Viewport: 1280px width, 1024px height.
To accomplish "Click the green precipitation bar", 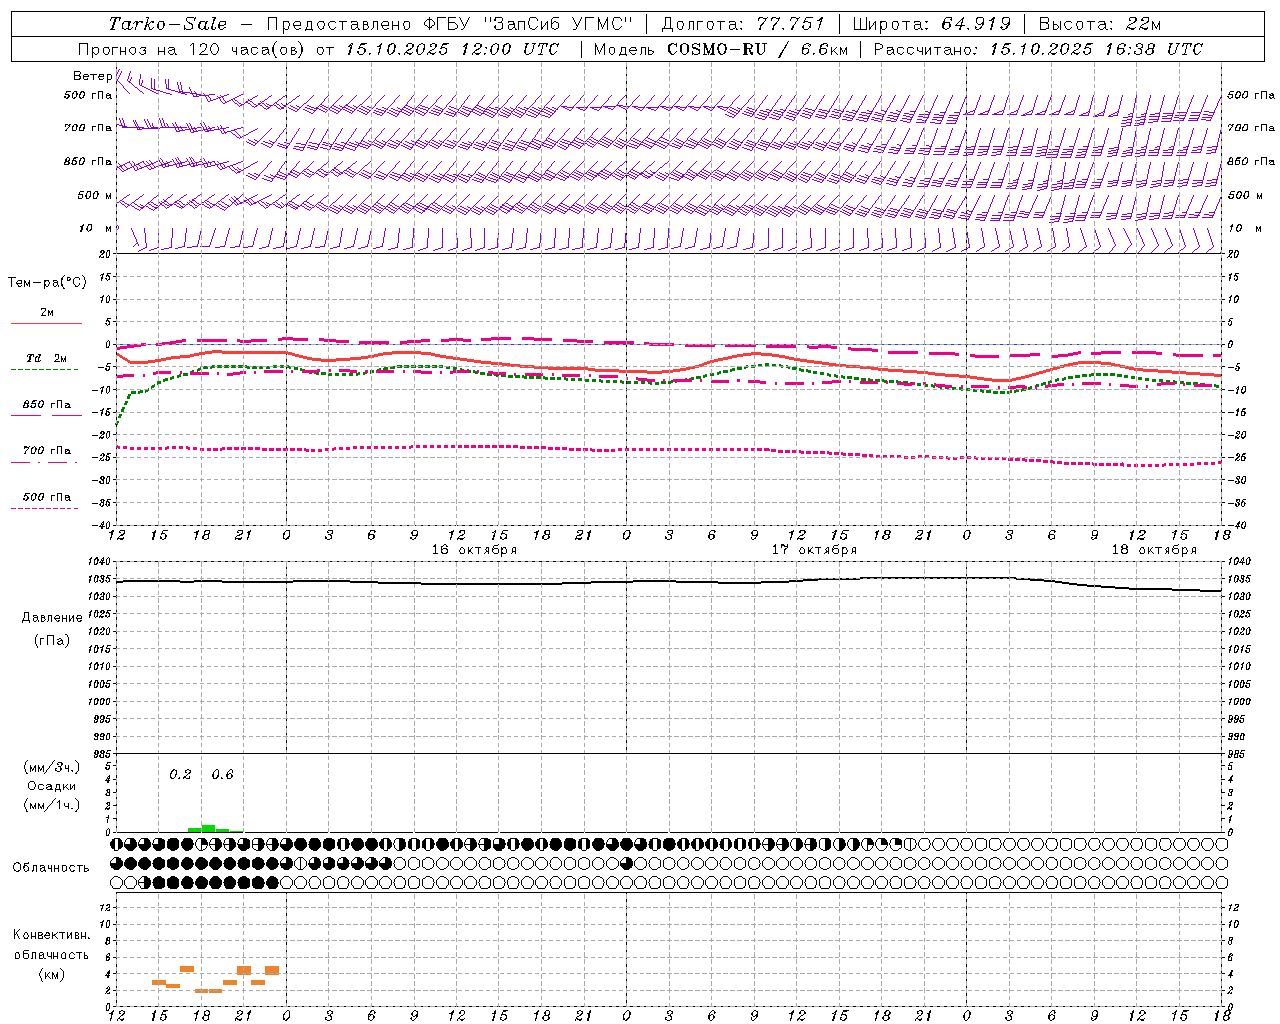I will (x=208, y=828).
